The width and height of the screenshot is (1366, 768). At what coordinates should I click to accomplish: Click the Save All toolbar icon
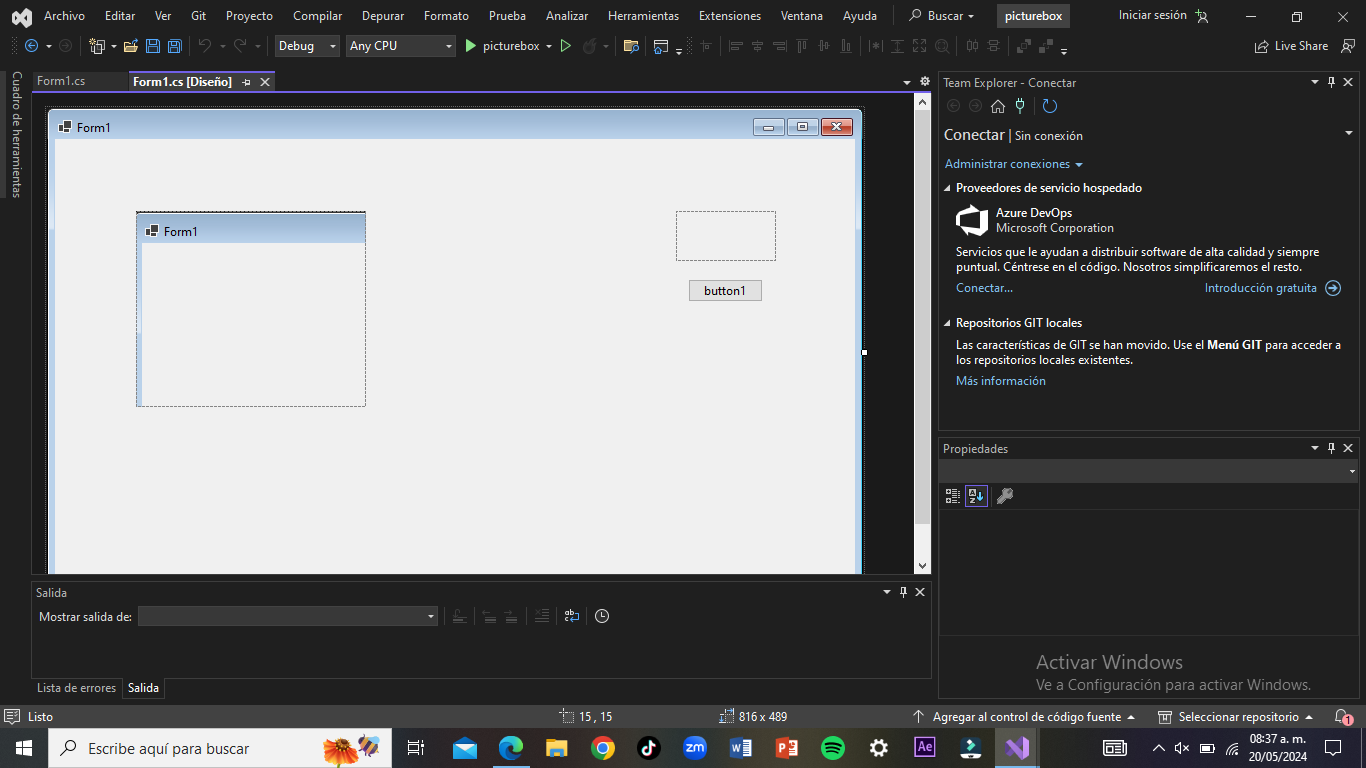click(175, 46)
